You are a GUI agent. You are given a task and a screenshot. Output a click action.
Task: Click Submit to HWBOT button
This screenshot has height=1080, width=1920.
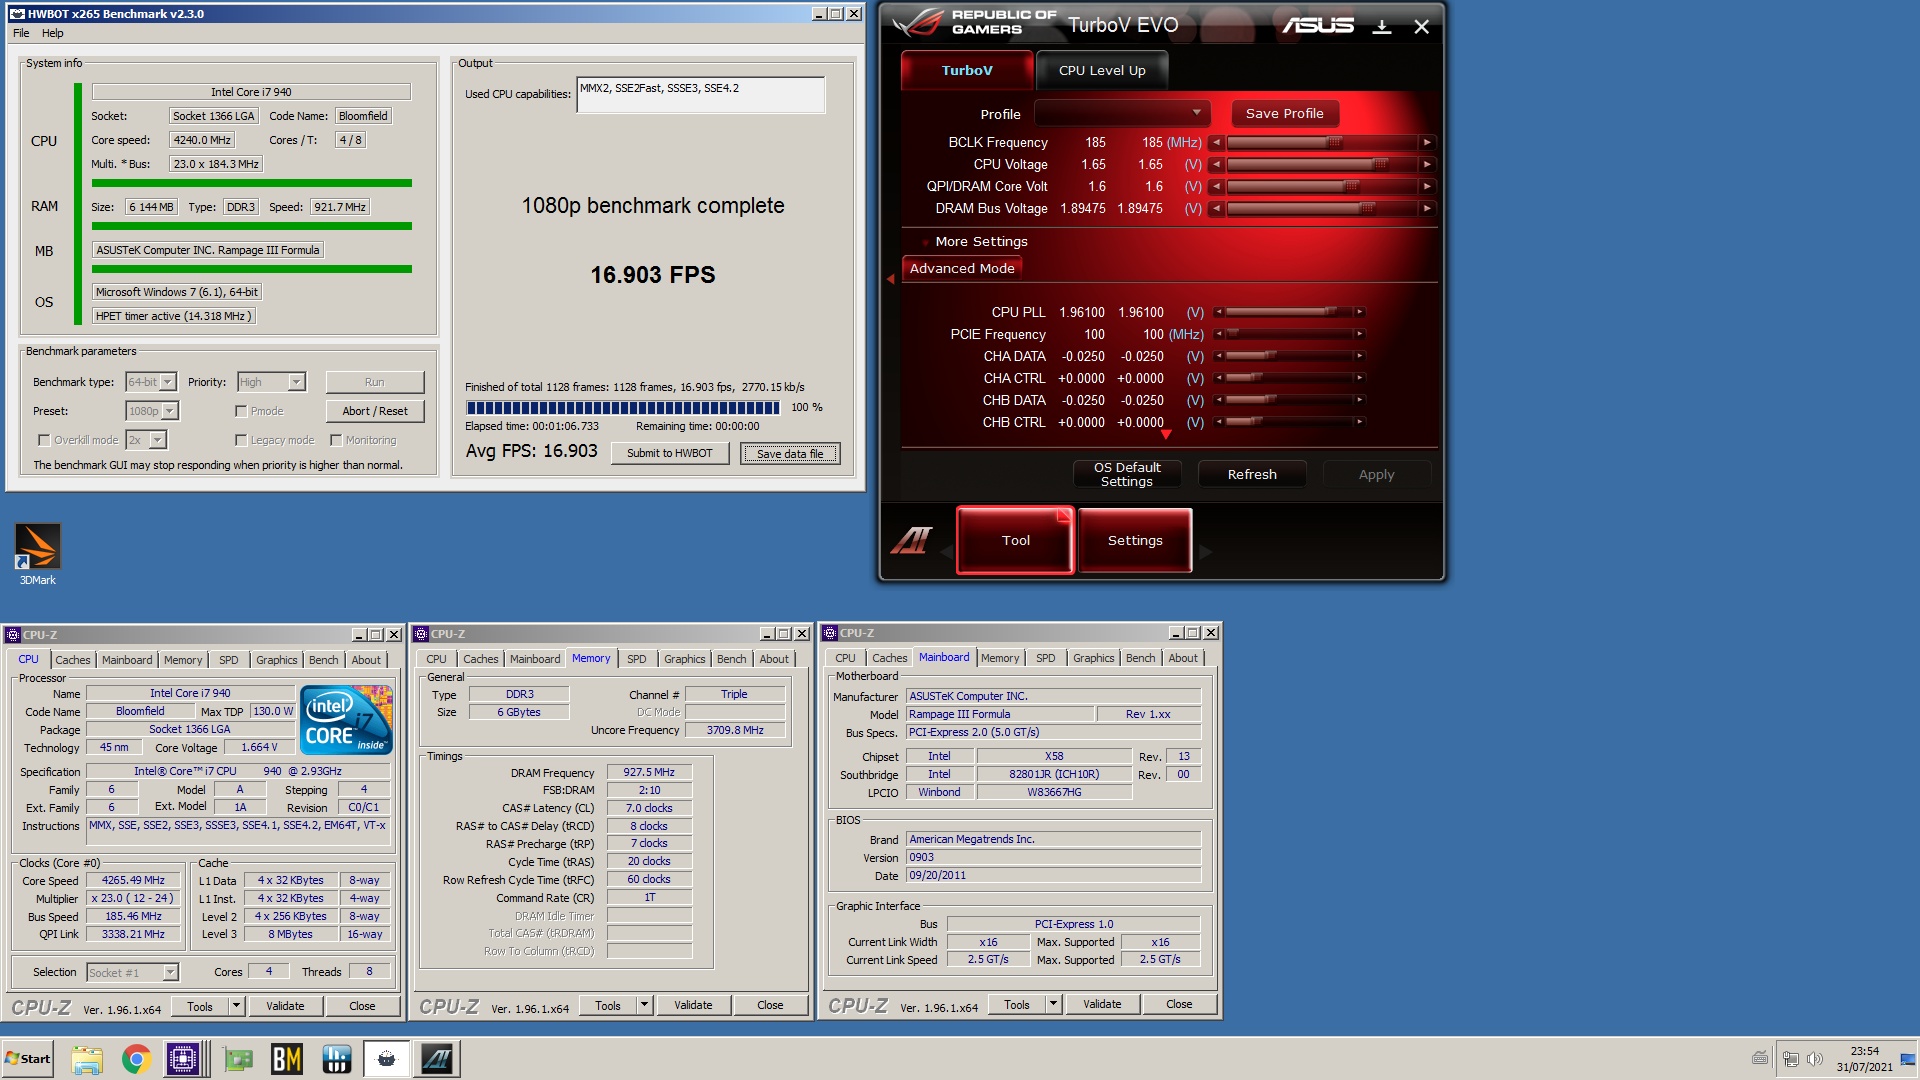669,453
